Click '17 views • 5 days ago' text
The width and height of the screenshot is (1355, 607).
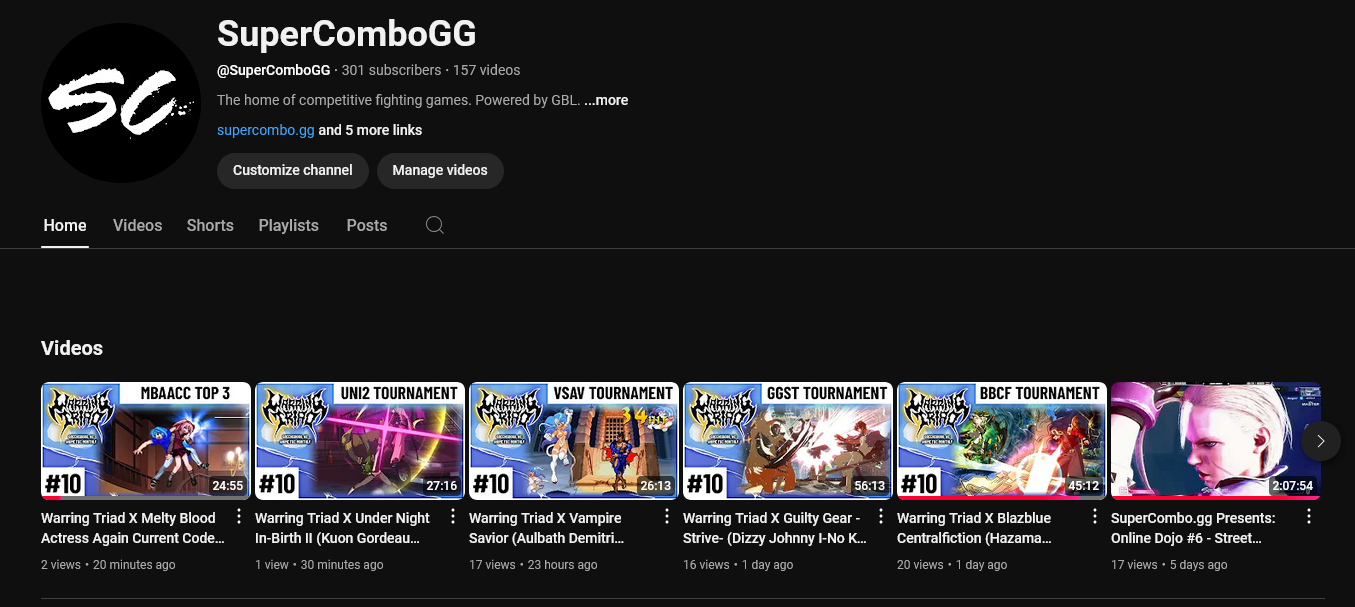(1169, 565)
